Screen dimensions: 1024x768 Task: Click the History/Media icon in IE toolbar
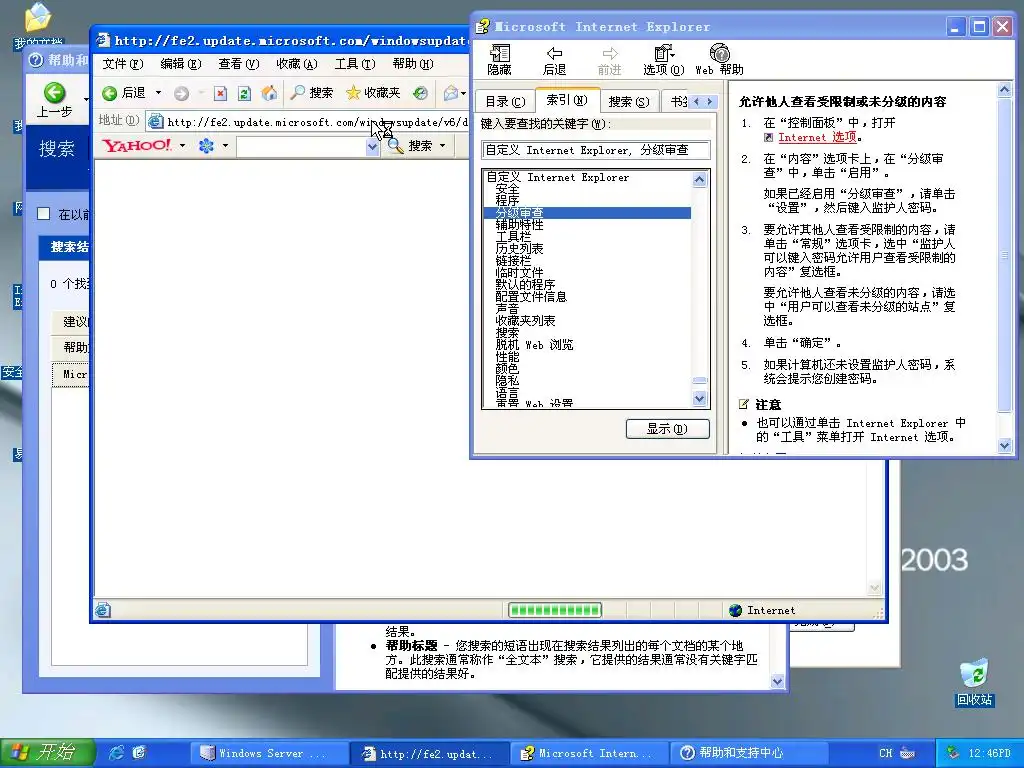tap(421, 93)
